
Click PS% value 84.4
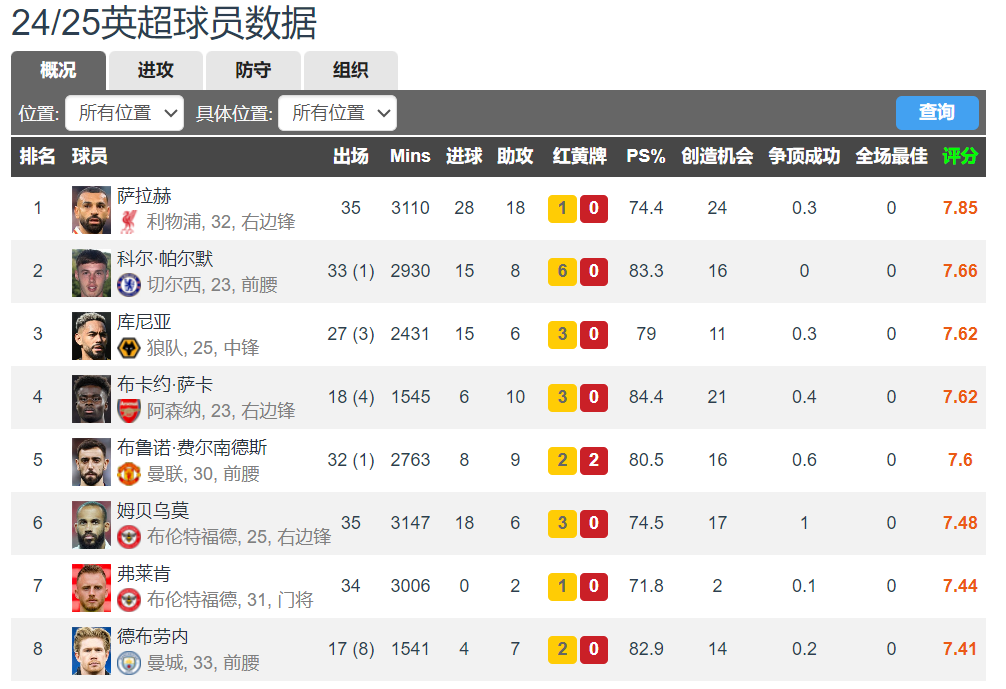tap(645, 397)
